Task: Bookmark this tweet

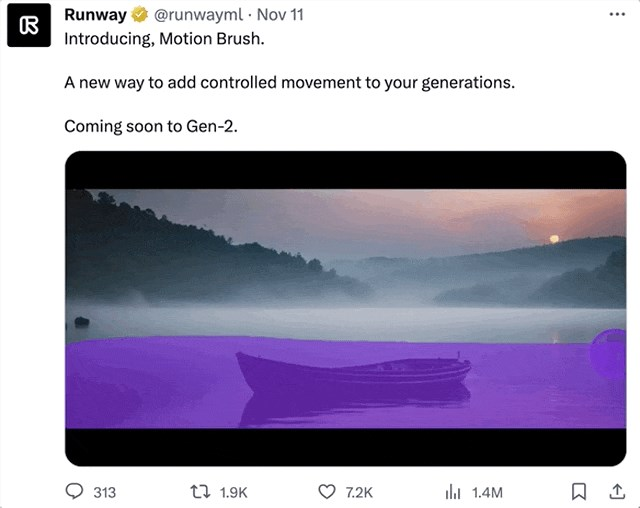Action: 578,492
